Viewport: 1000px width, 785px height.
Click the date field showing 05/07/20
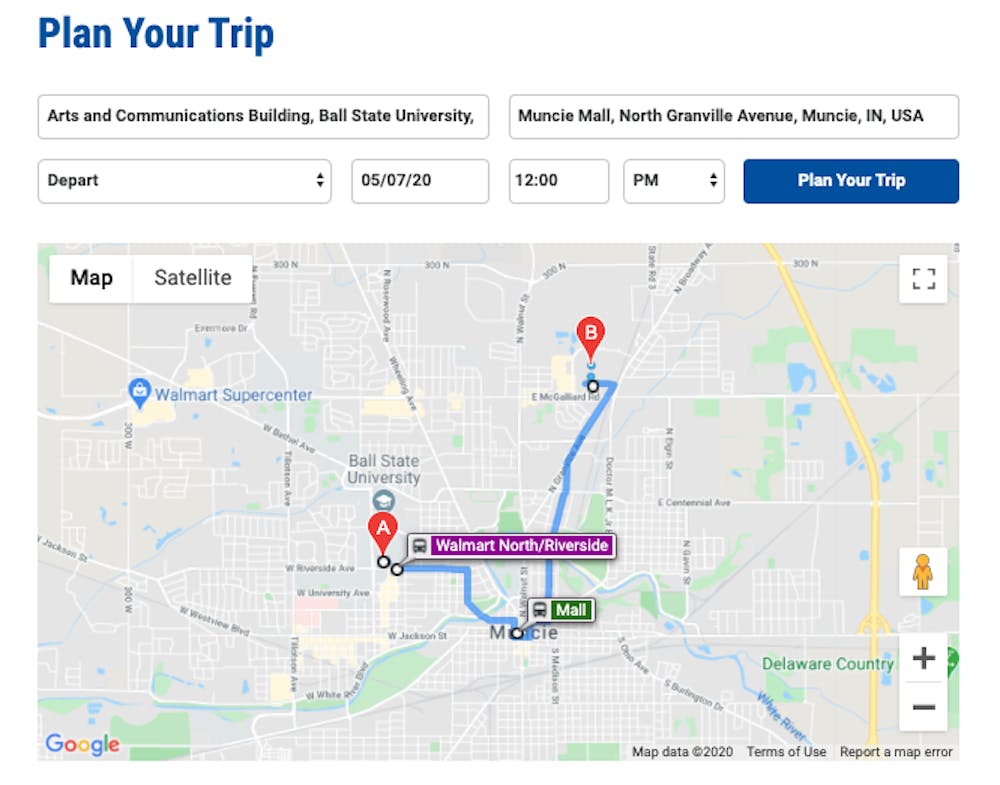pyautogui.click(x=420, y=181)
